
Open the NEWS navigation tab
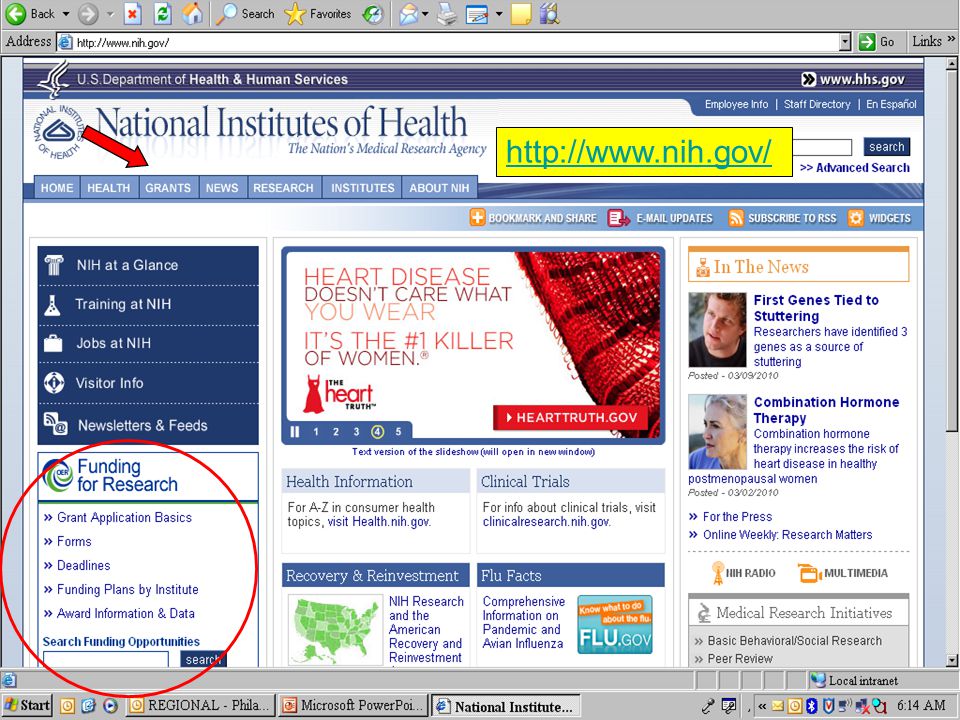click(222, 188)
